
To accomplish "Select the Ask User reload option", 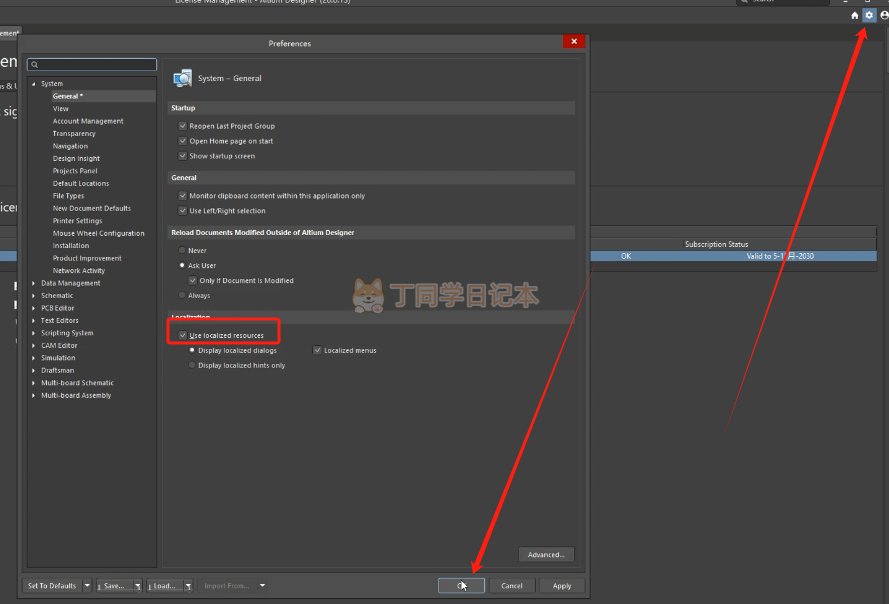I will 182,265.
